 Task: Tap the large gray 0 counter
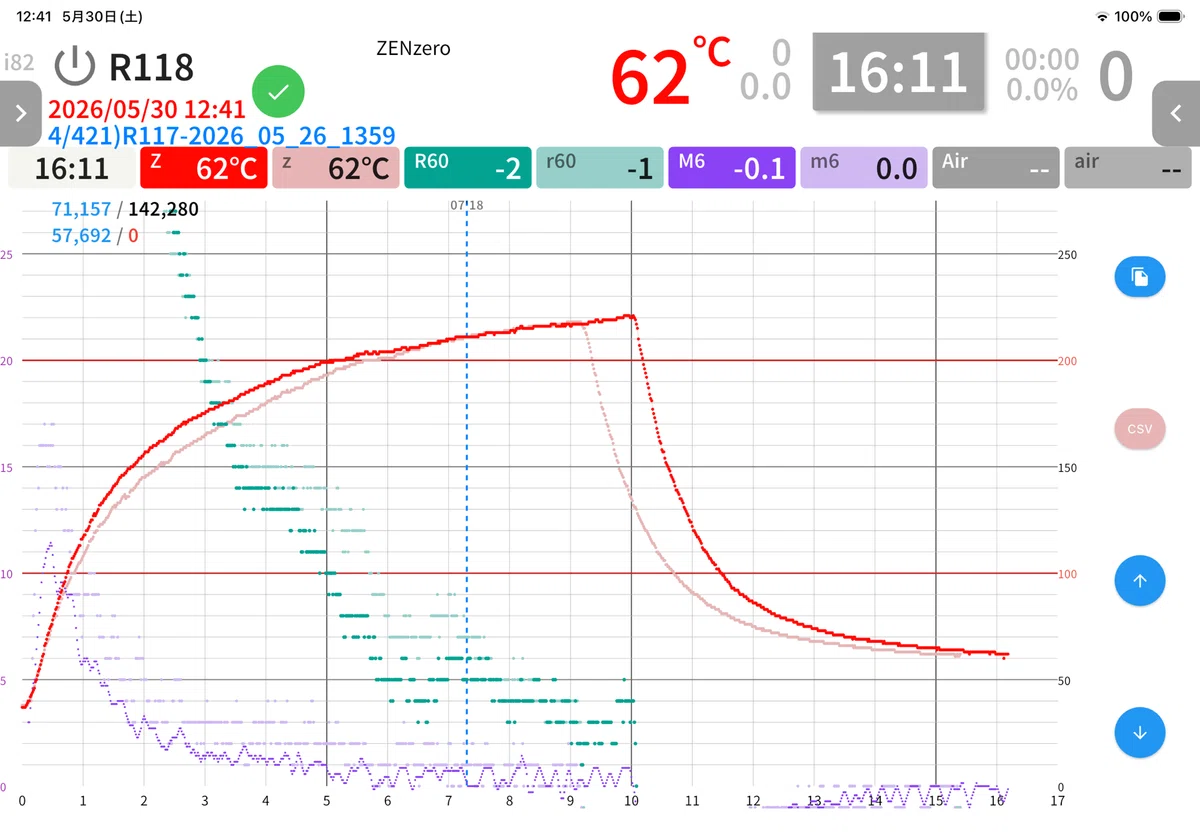pos(1115,75)
